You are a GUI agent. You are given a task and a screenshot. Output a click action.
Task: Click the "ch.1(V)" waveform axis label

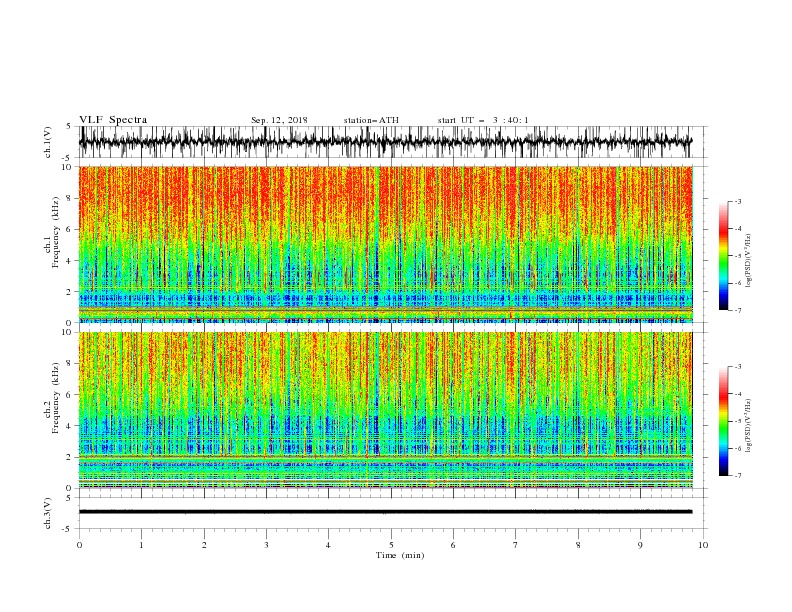[x=48, y=142]
